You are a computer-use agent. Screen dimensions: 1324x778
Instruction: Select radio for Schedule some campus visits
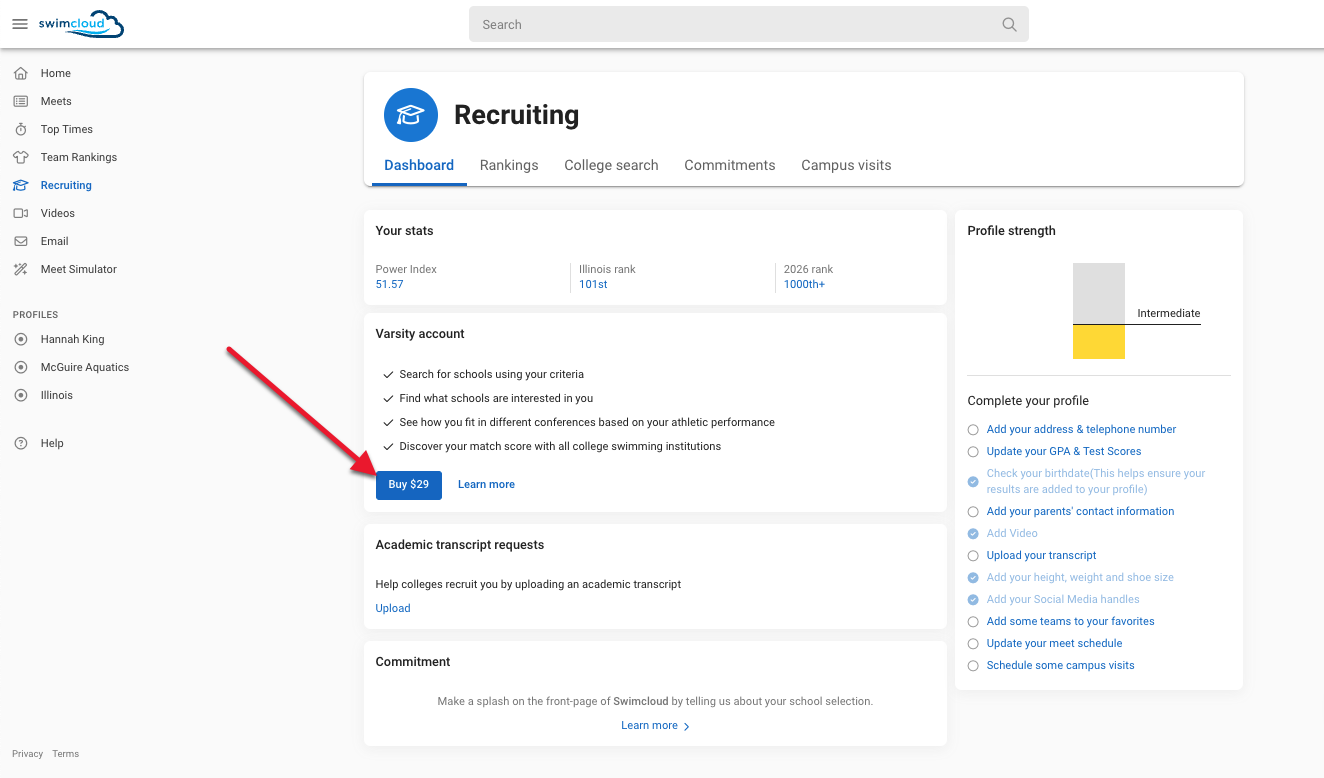click(x=973, y=666)
